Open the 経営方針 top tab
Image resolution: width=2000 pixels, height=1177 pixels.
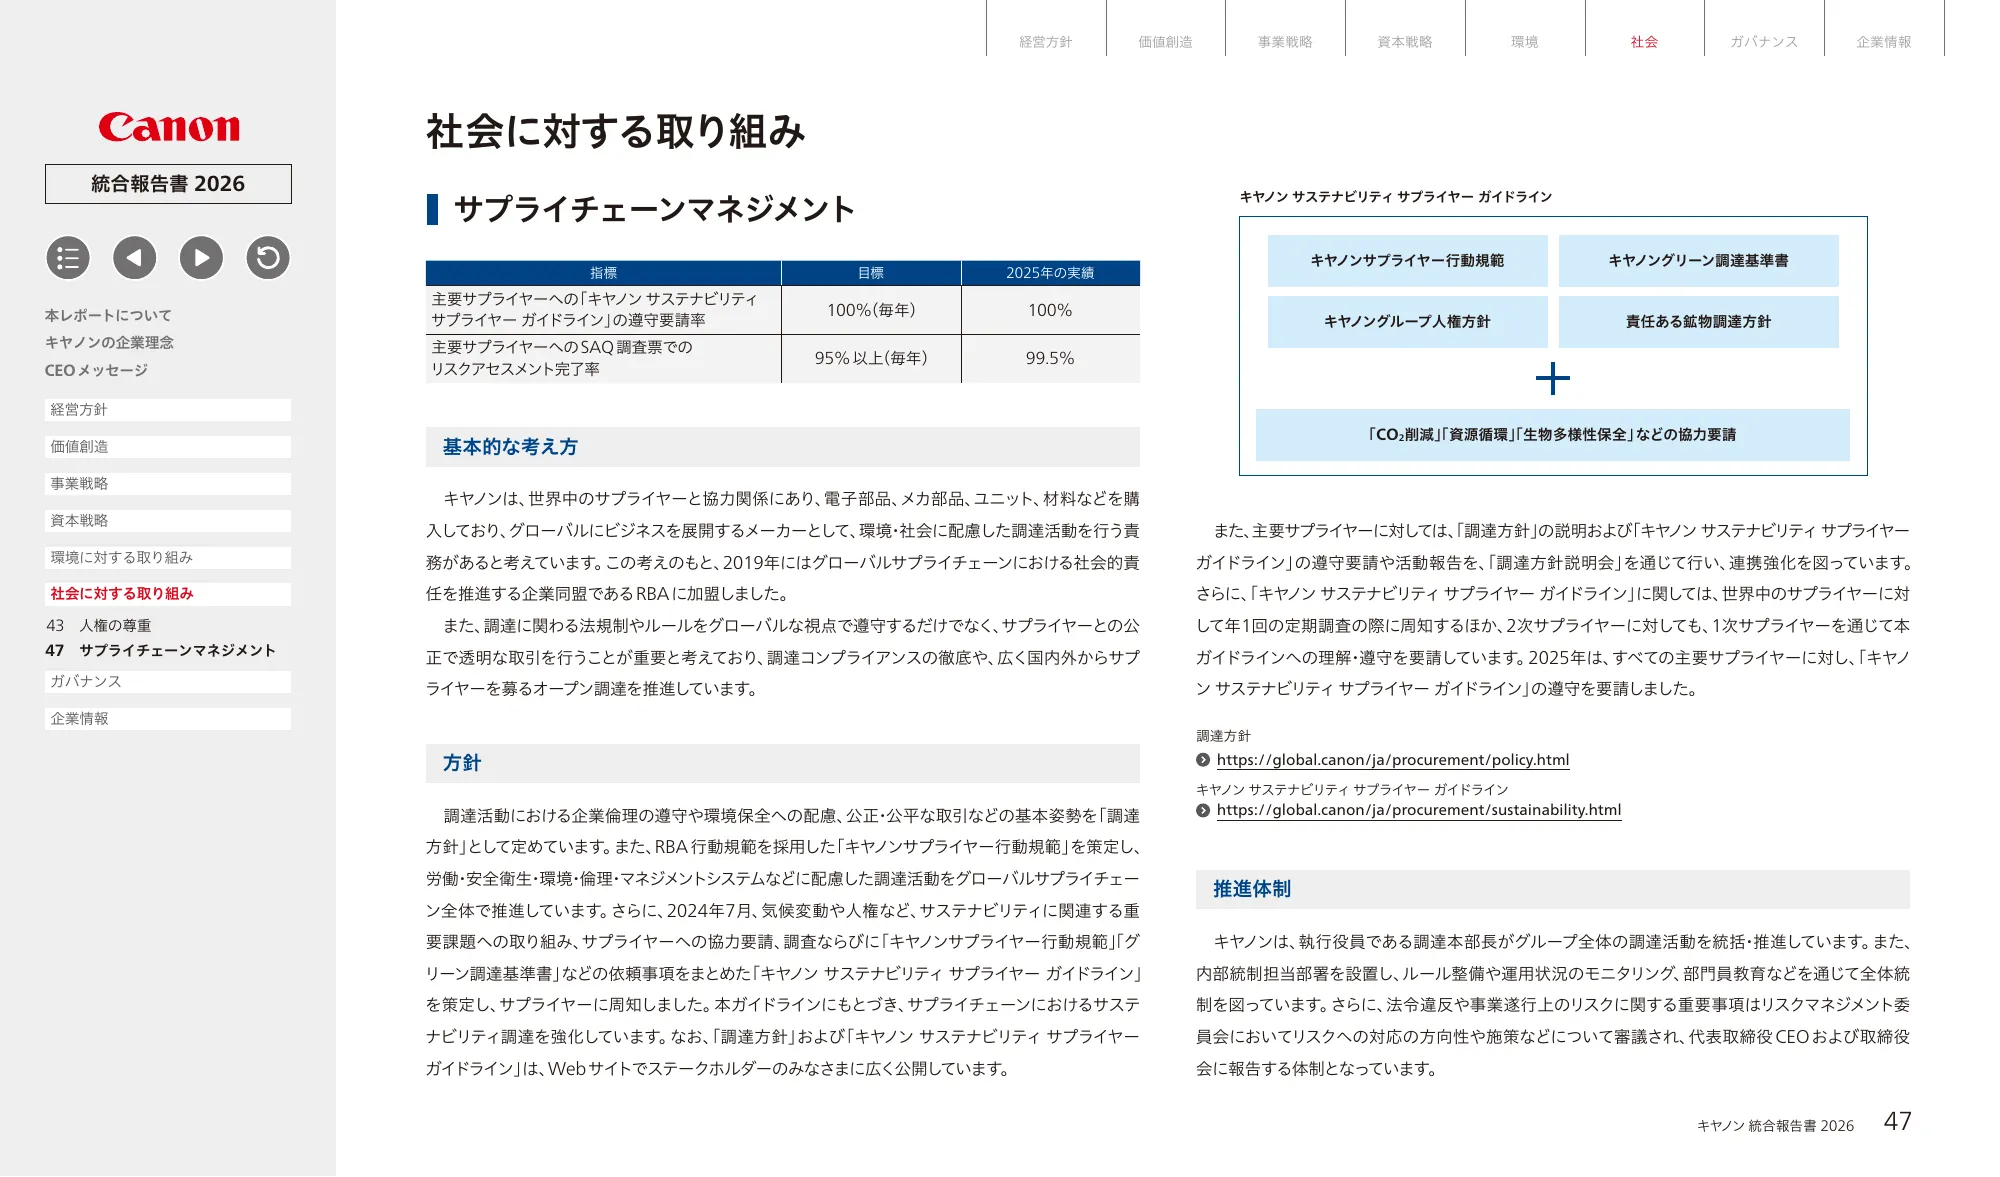coord(1046,41)
